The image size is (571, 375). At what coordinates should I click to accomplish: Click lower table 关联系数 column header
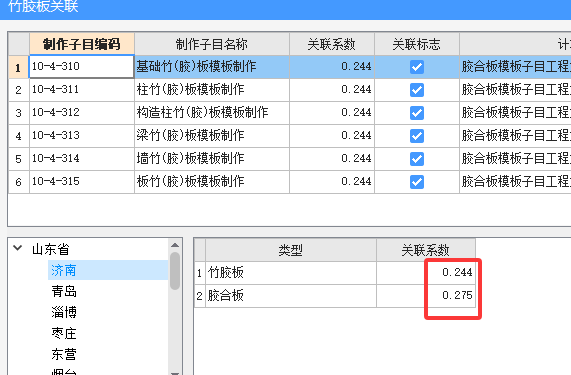click(x=426, y=250)
